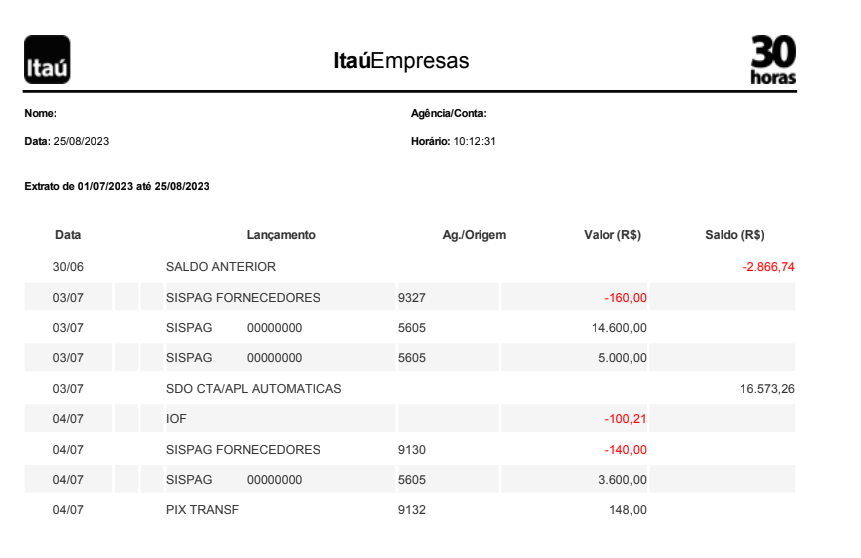Click the Ag./Origem column header

(474, 235)
